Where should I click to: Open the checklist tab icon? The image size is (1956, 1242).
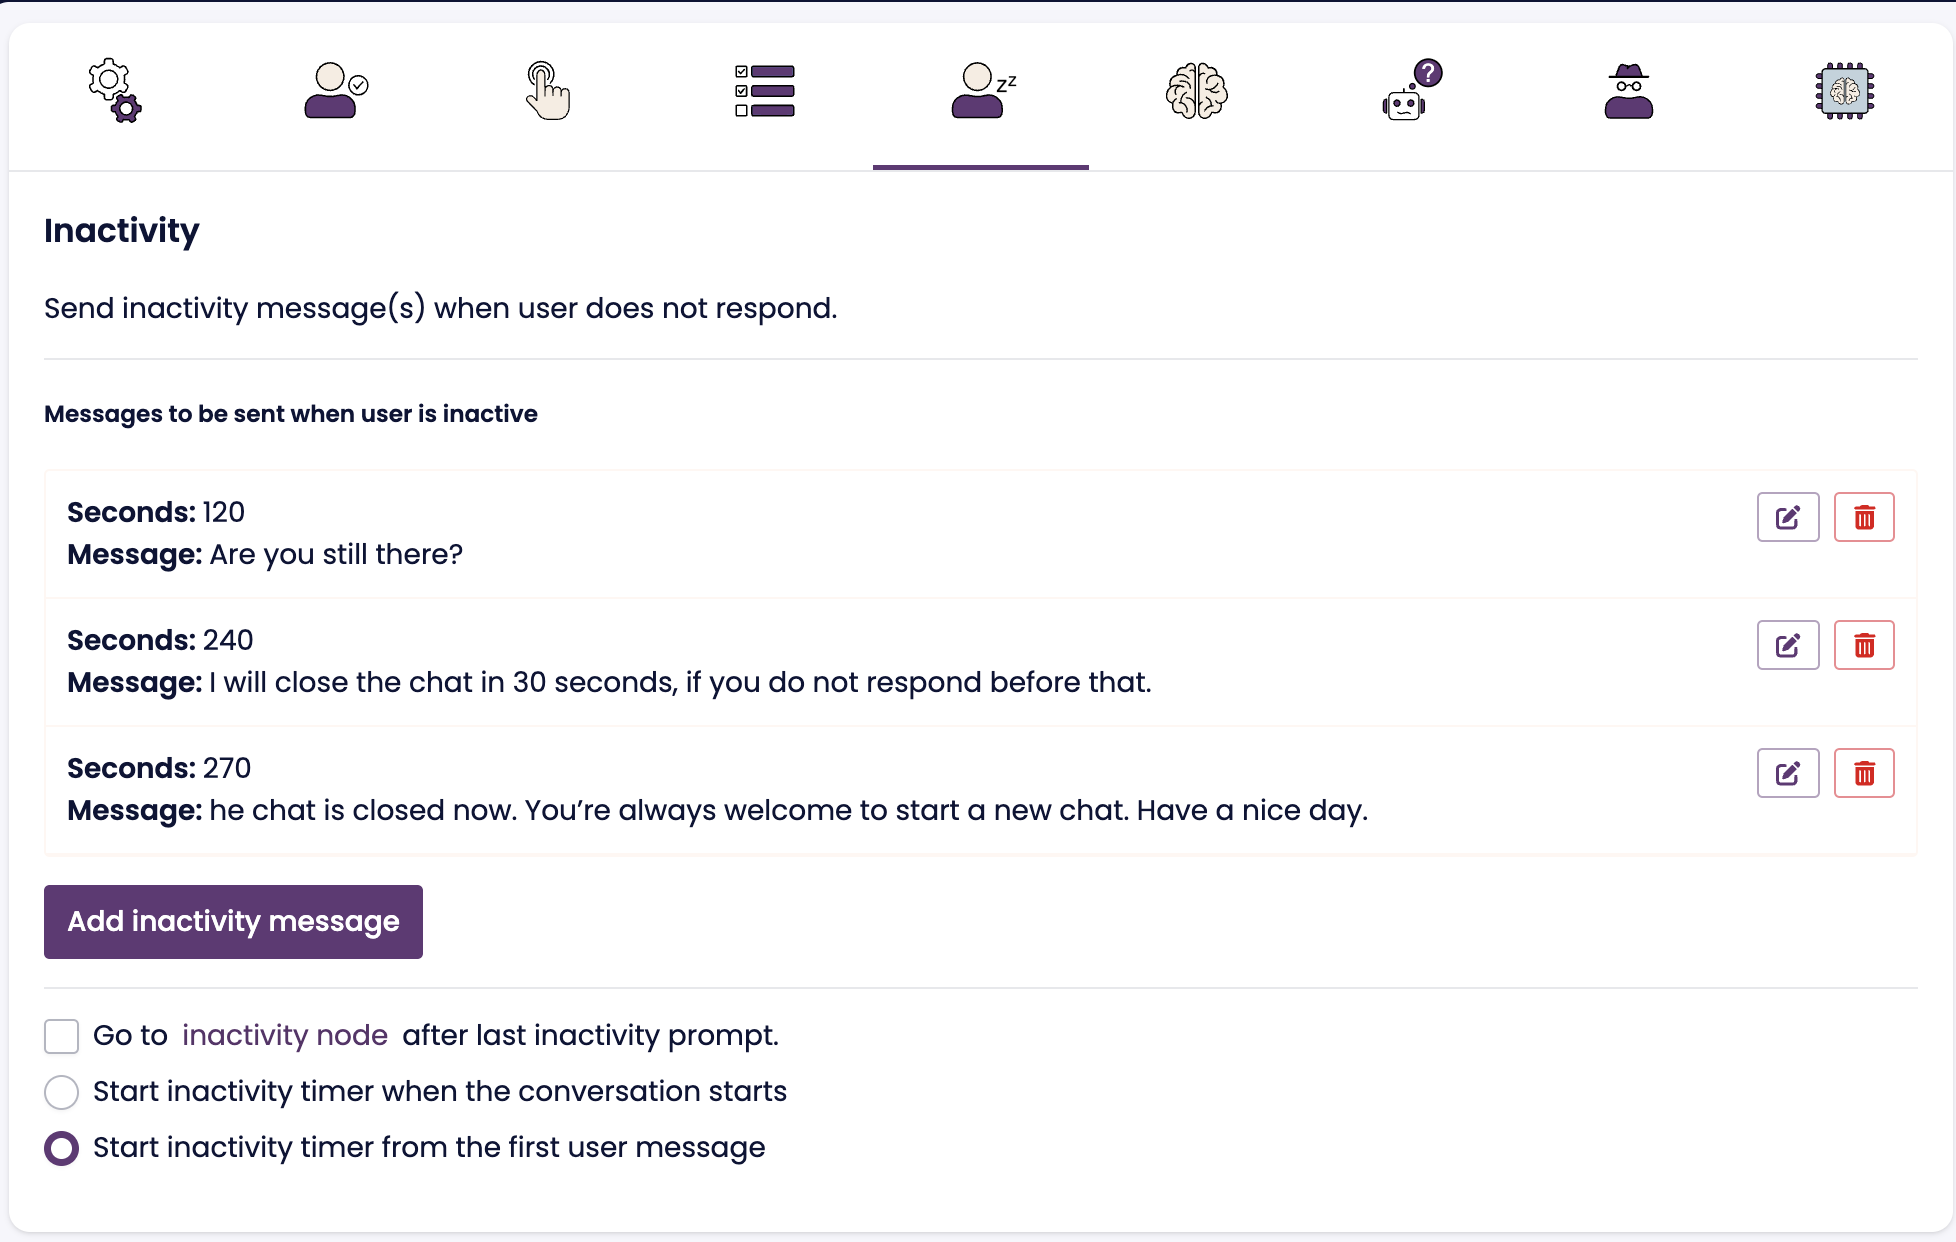coord(765,91)
